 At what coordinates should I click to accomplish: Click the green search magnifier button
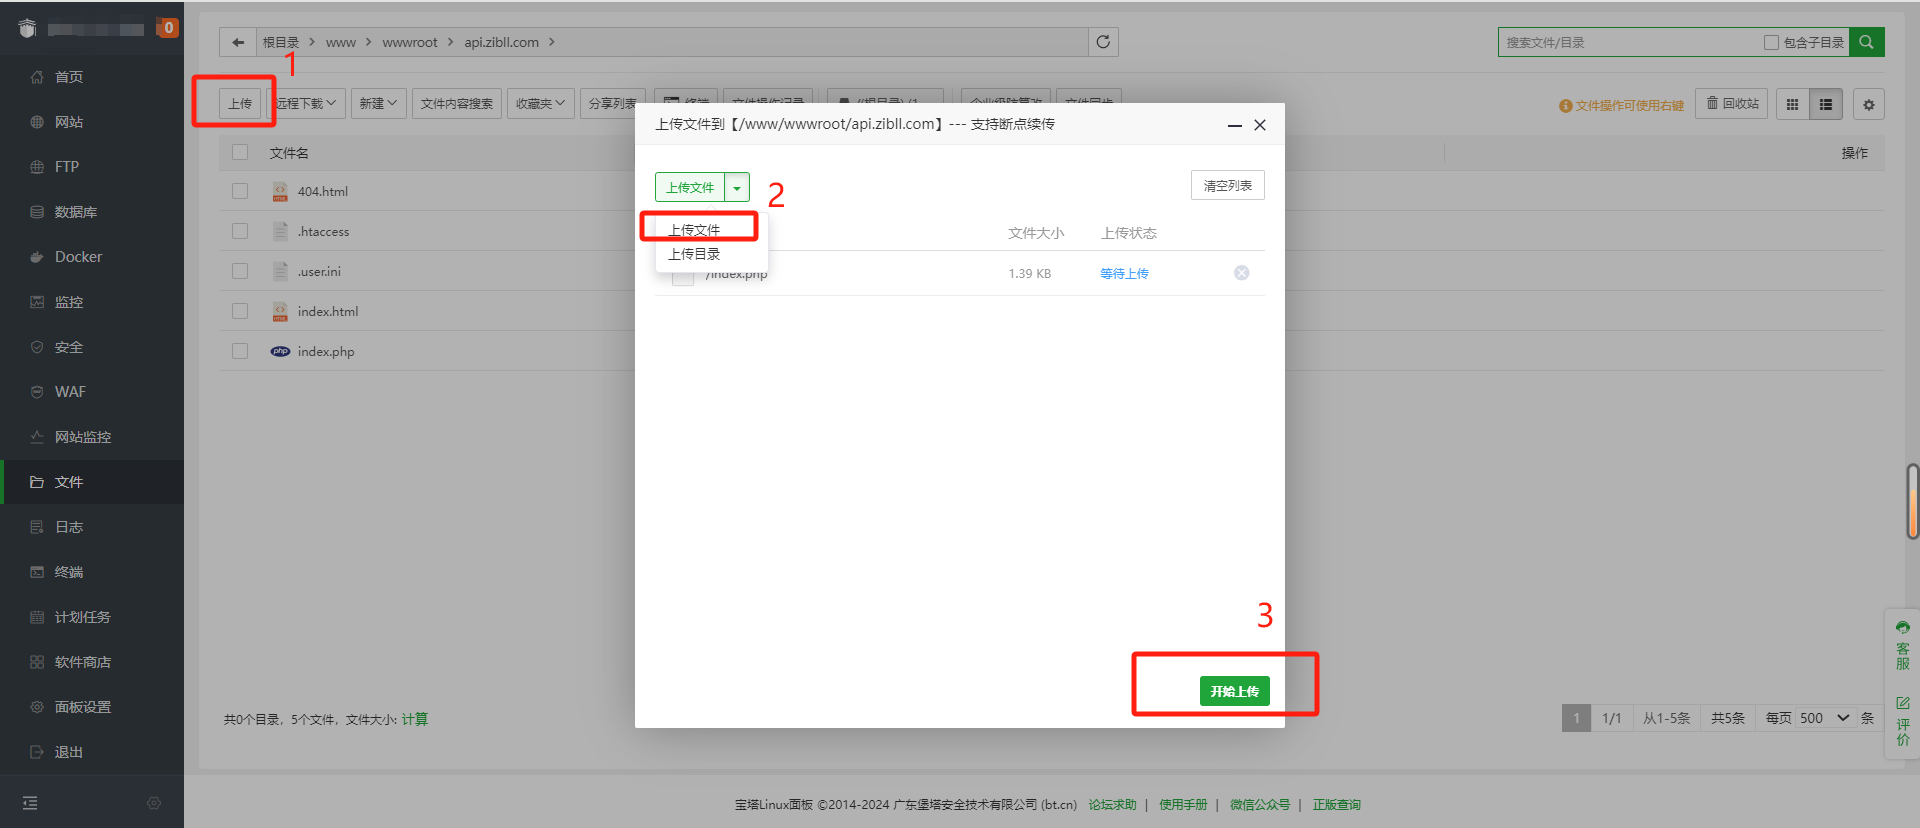tap(1866, 42)
